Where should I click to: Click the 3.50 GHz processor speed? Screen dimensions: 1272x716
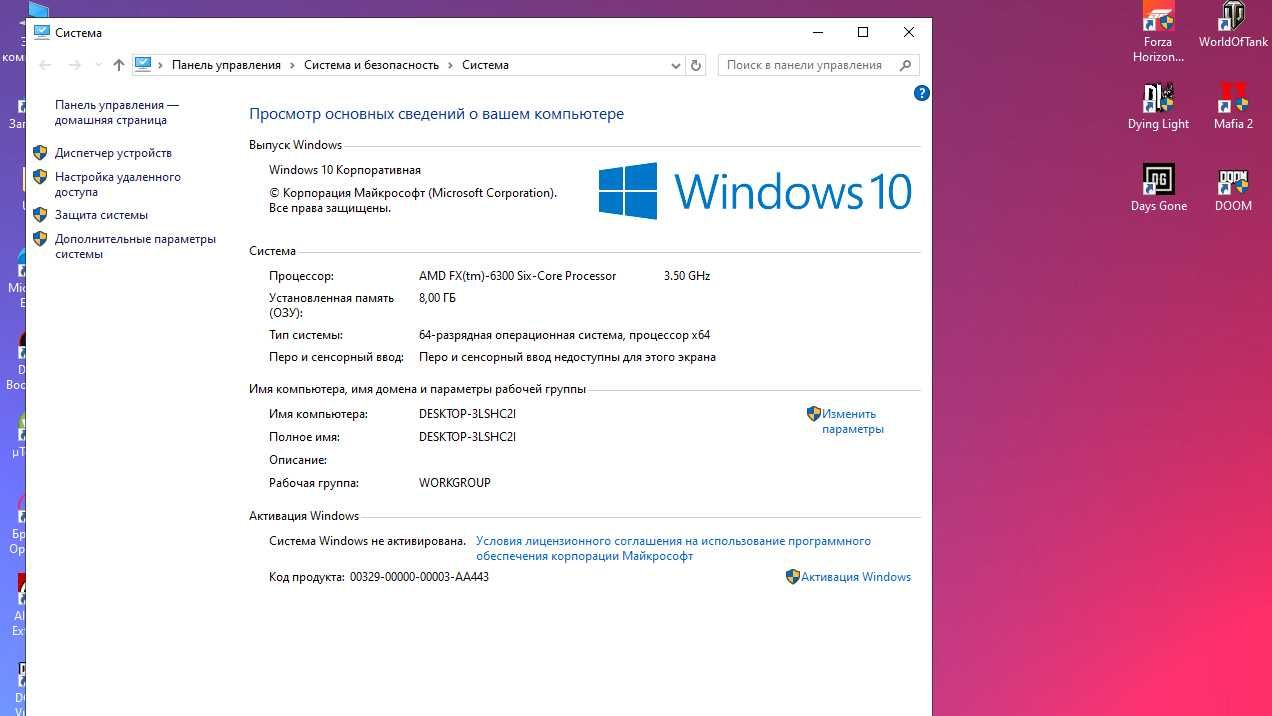point(687,276)
